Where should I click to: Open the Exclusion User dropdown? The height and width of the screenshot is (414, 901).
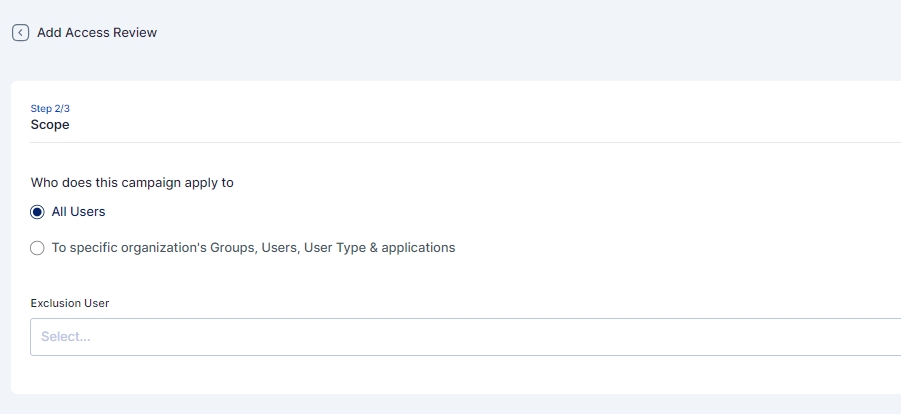pyautogui.click(x=465, y=337)
